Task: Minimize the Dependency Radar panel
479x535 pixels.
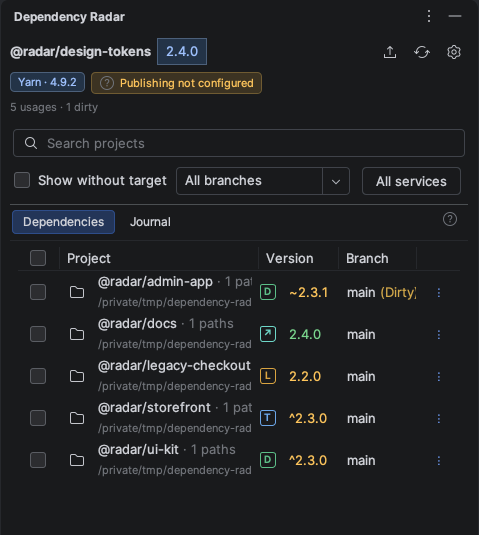Action: [455, 16]
